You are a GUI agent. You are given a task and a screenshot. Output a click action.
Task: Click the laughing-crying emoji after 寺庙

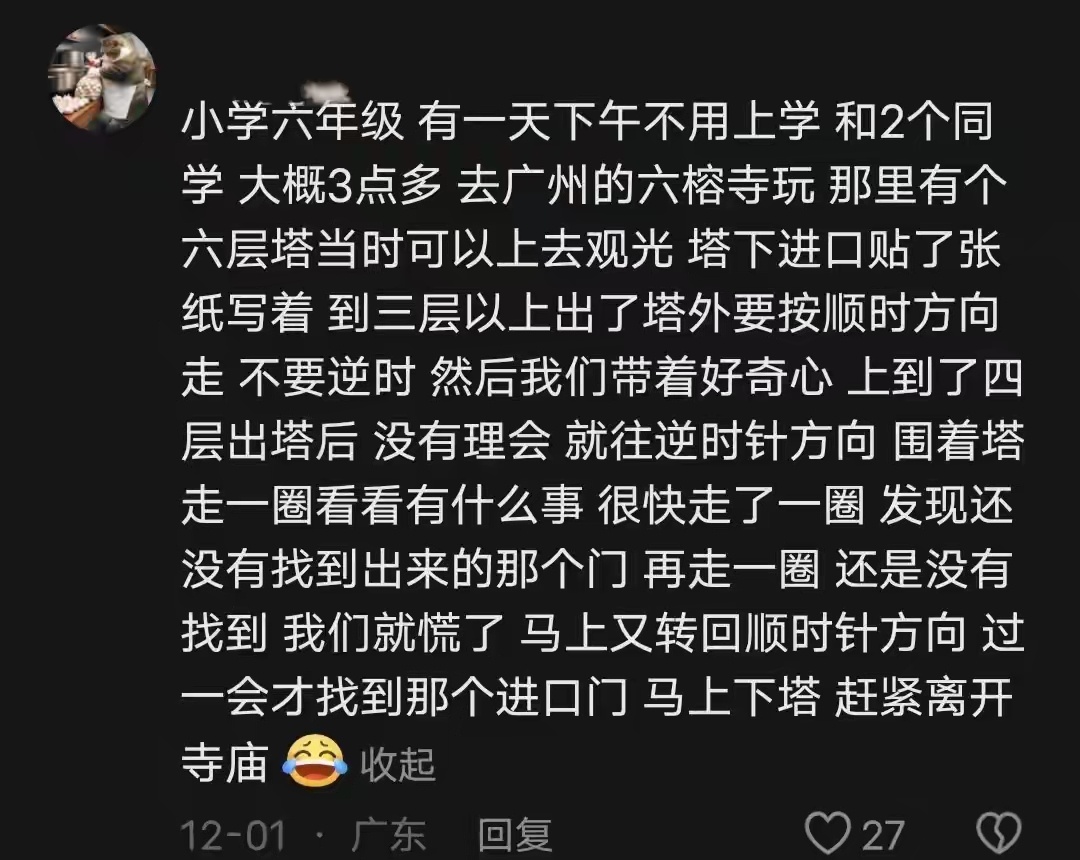[314, 762]
